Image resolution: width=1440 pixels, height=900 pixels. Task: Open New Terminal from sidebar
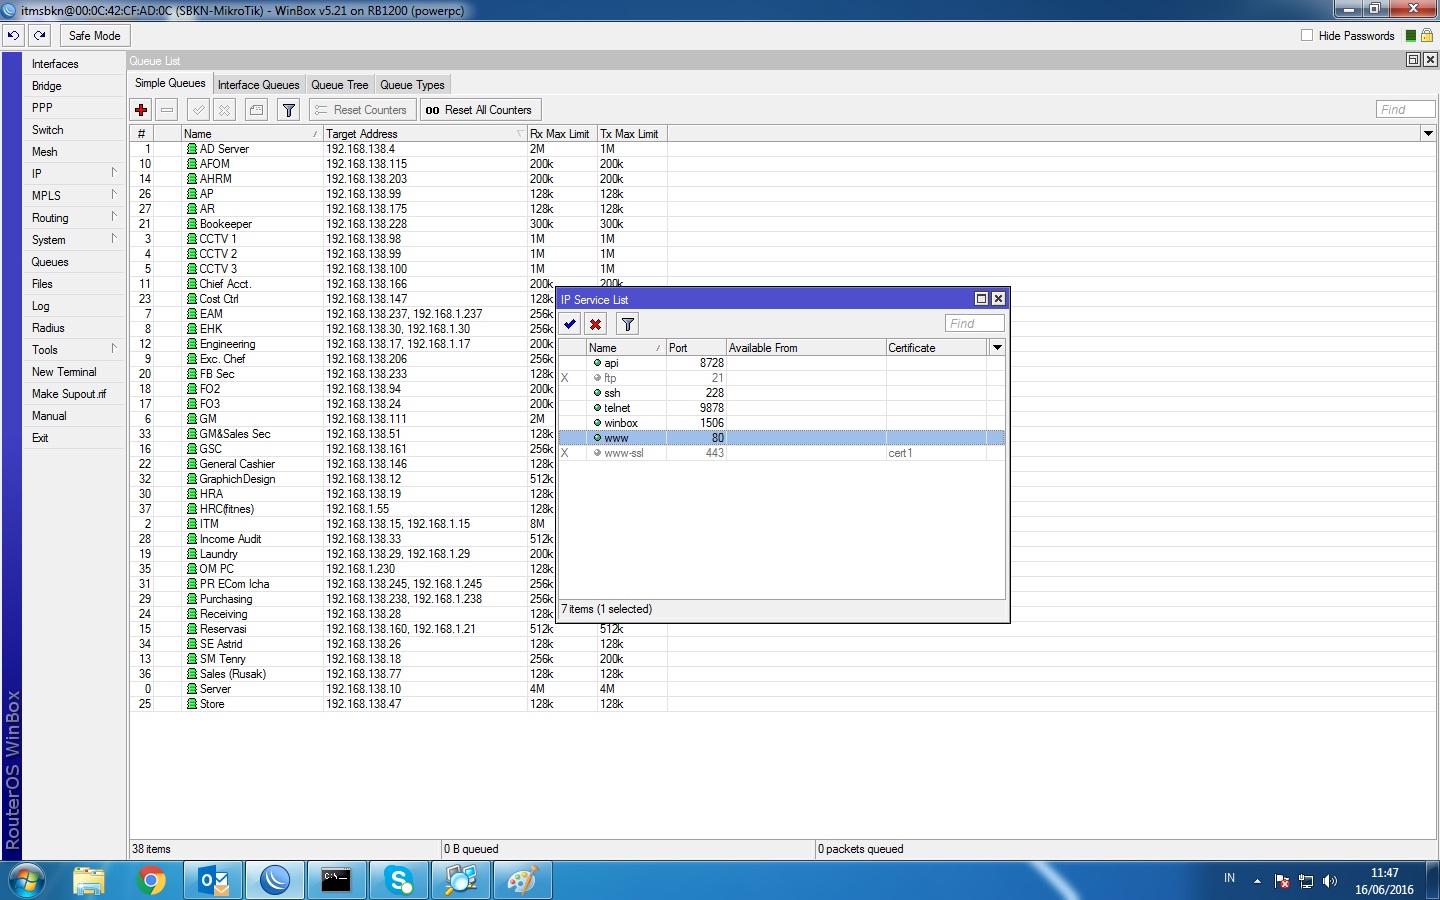click(73, 372)
